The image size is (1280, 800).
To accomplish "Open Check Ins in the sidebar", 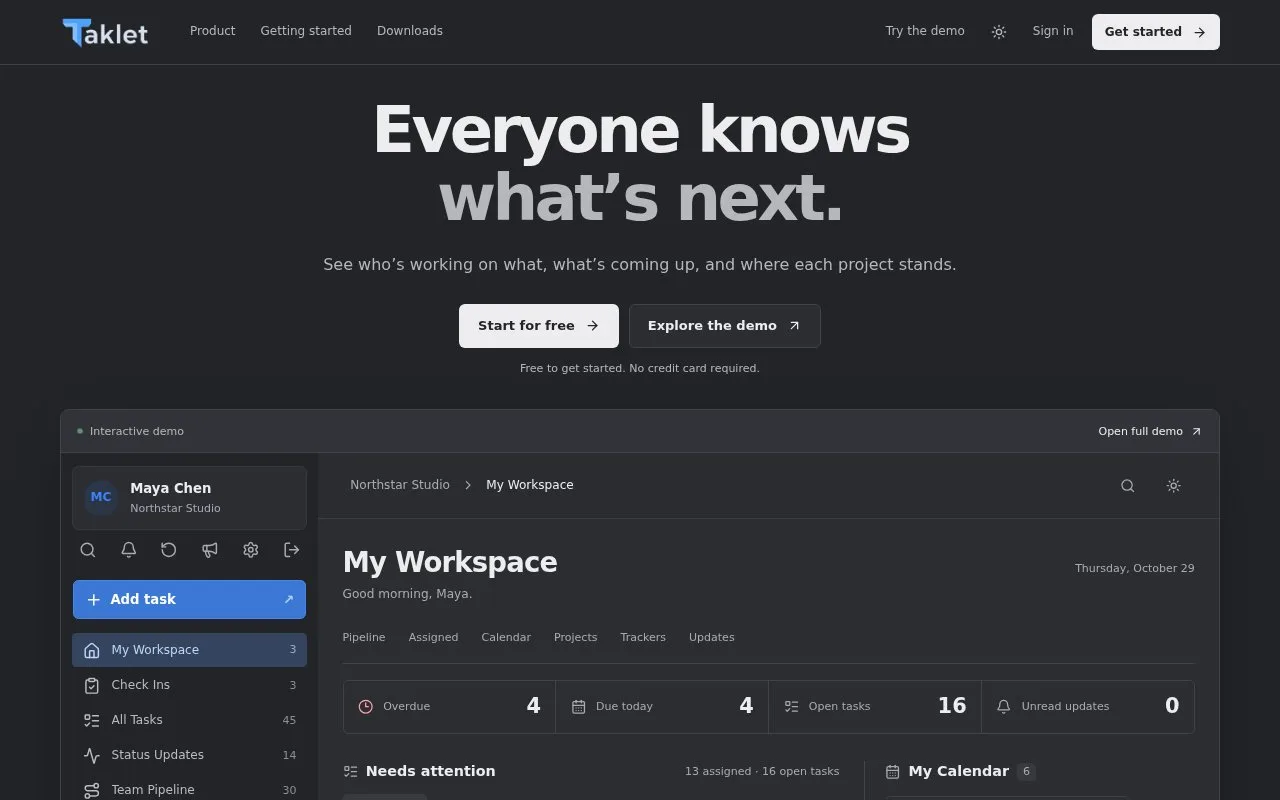I will 189,685.
